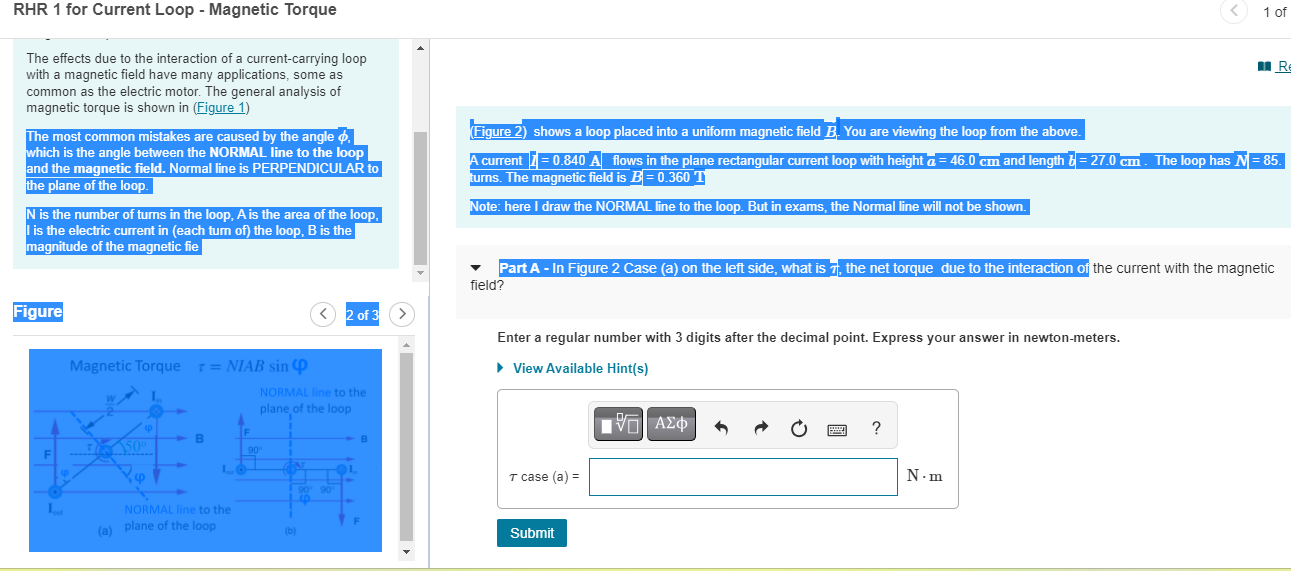The width and height of the screenshot is (1291, 571).
Task: Undo the last answer edit
Action: pyautogui.click(x=721, y=428)
